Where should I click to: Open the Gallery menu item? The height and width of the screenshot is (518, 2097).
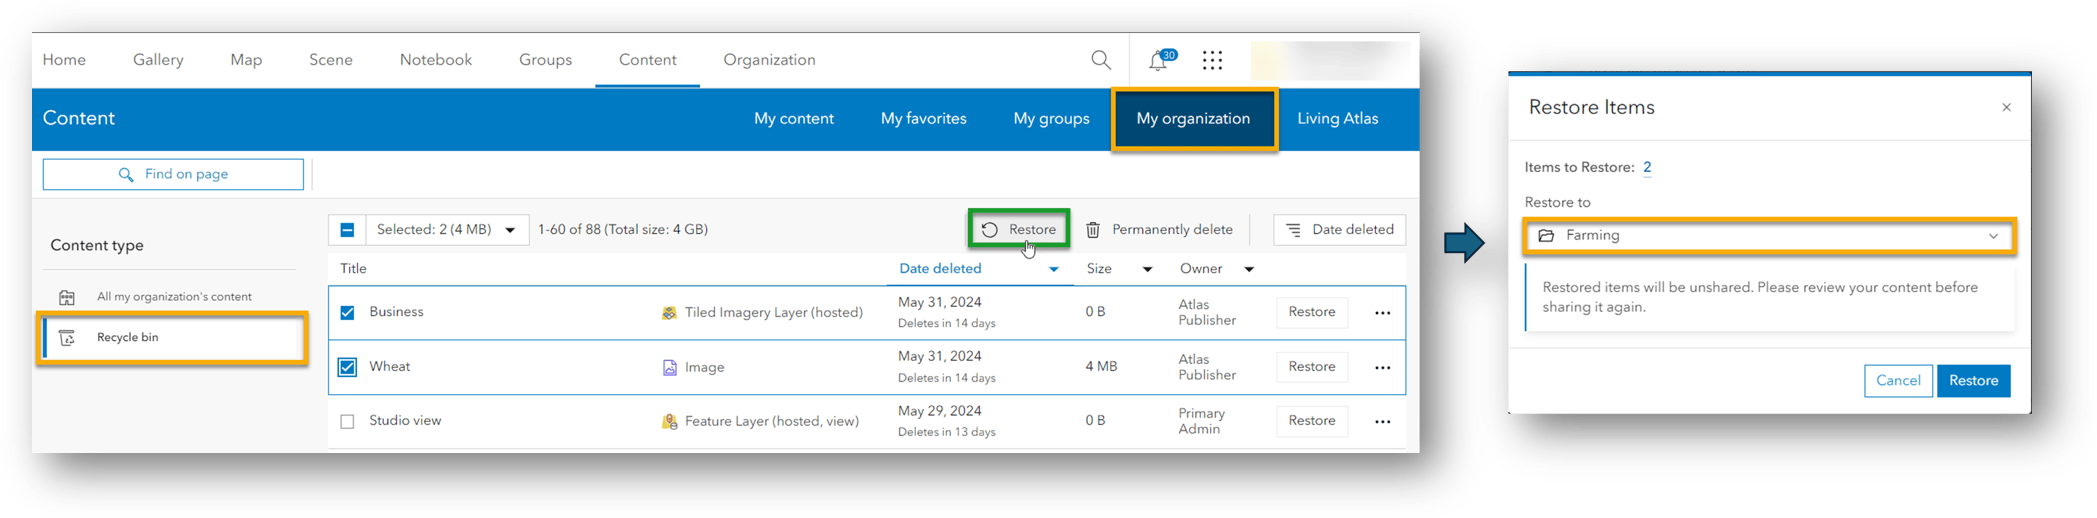tap(158, 60)
